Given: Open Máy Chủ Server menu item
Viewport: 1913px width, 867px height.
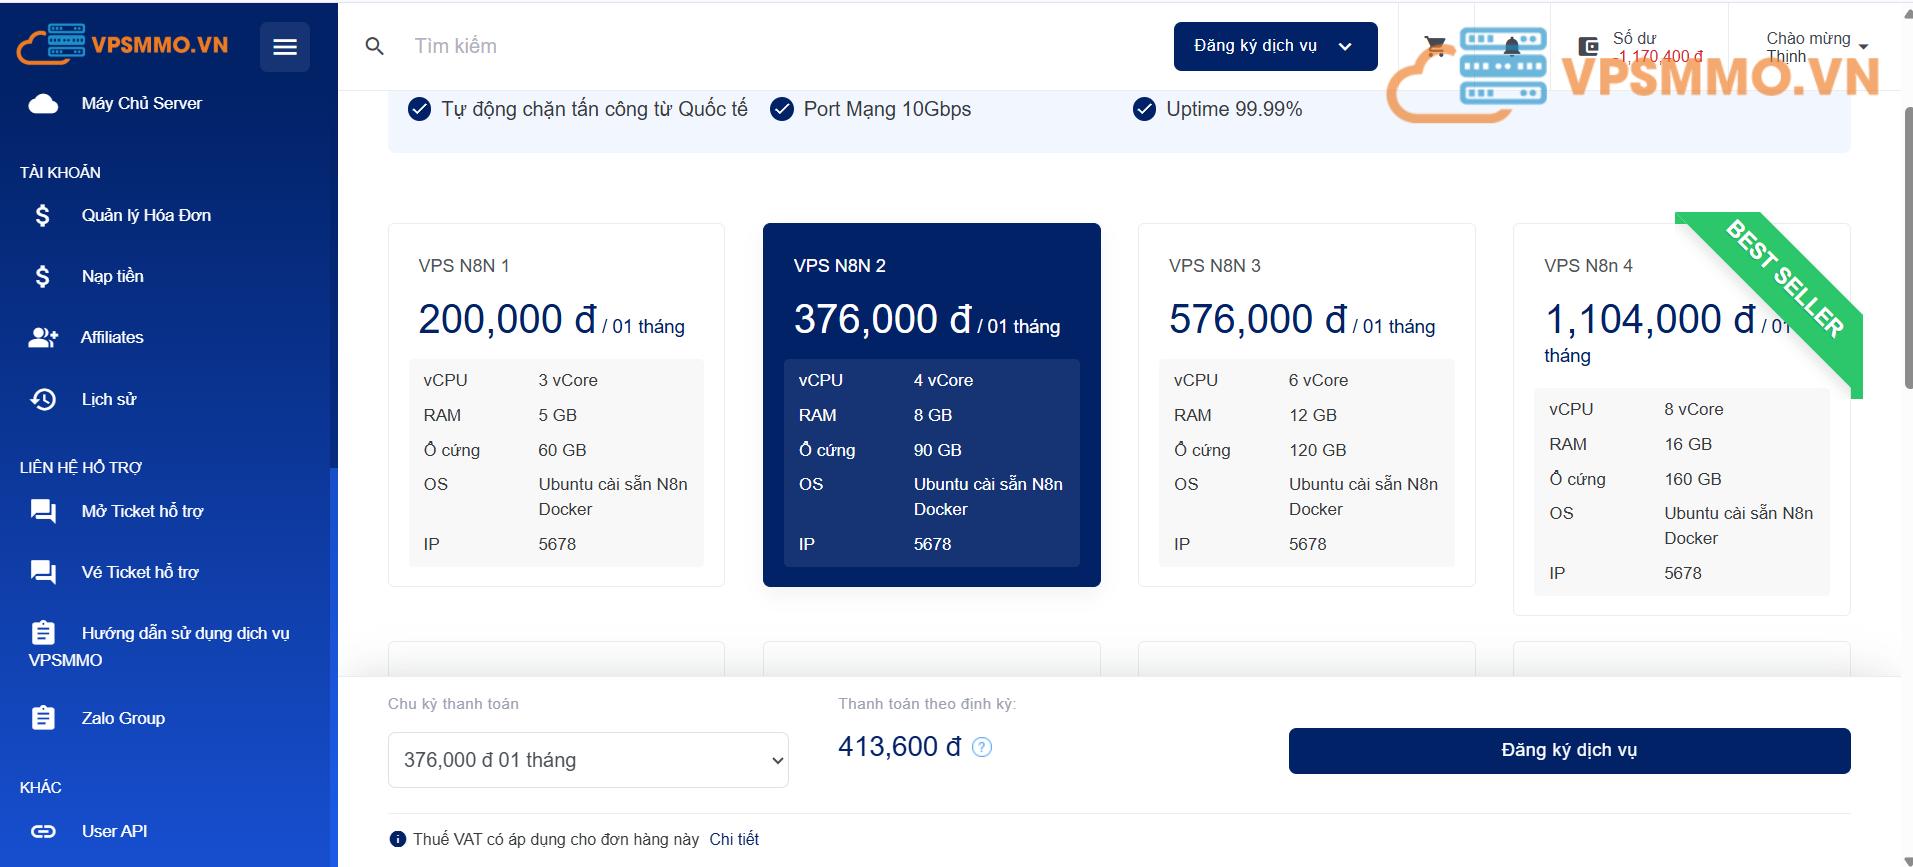Looking at the screenshot, I should (142, 103).
